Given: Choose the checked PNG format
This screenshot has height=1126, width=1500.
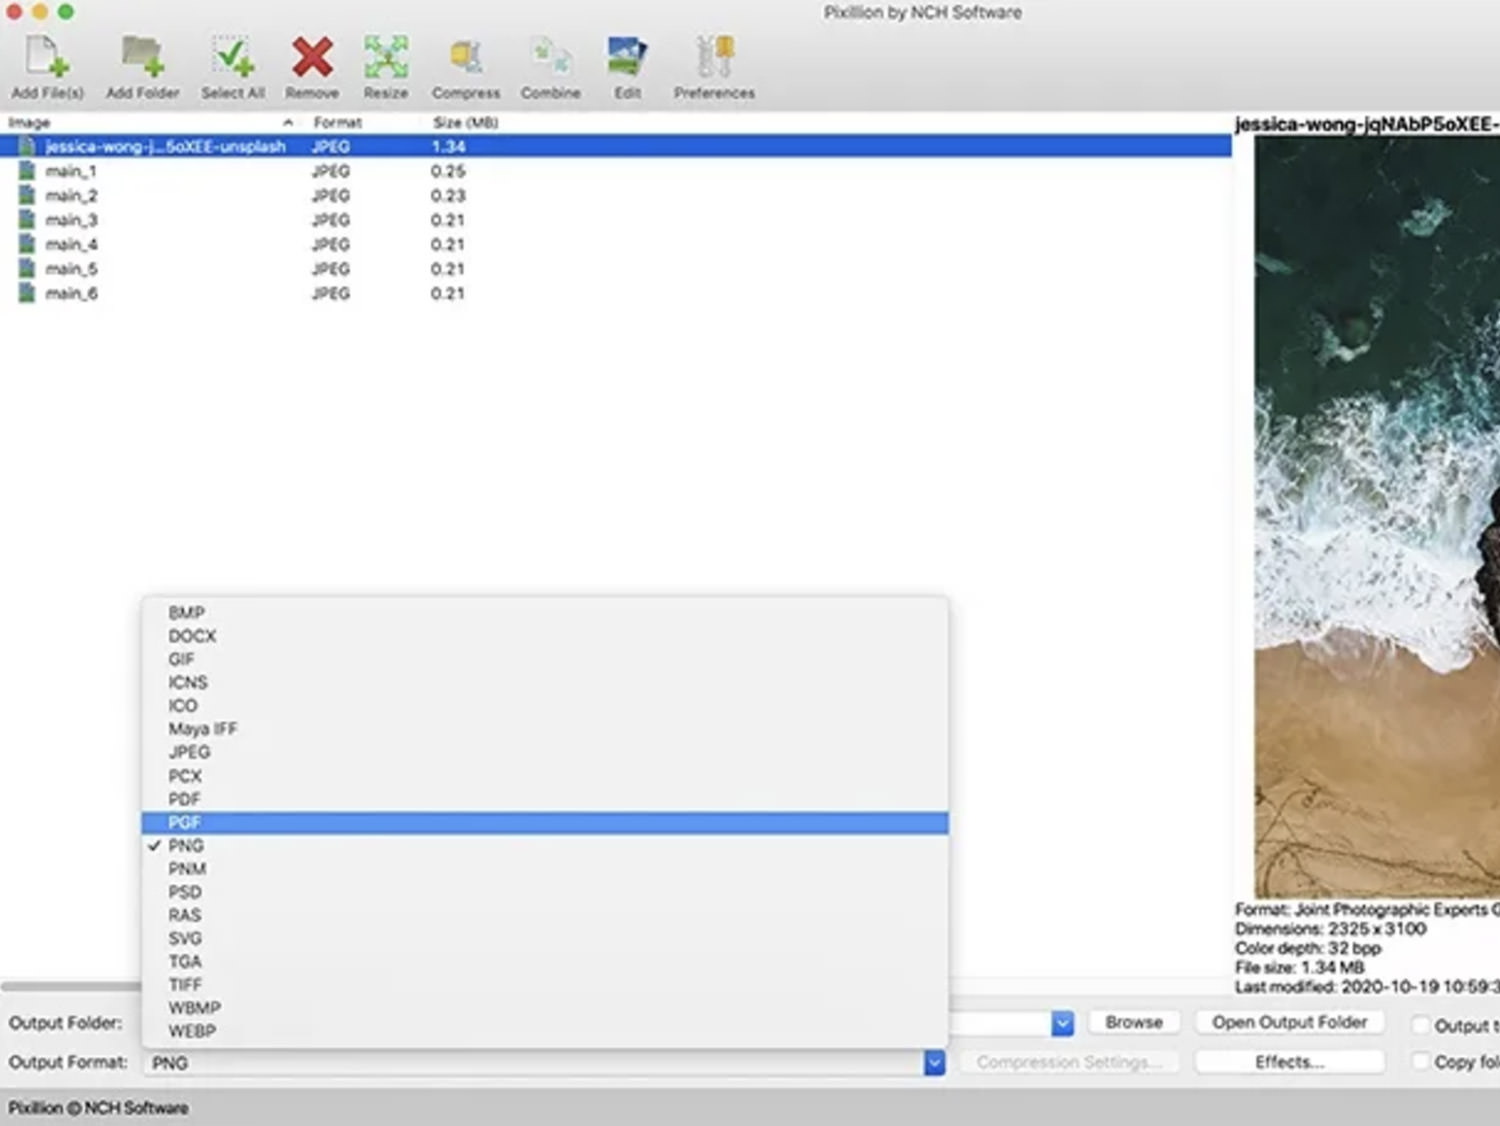Looking at the screenshot, I should pyautogui.click(x=545, y=846).
